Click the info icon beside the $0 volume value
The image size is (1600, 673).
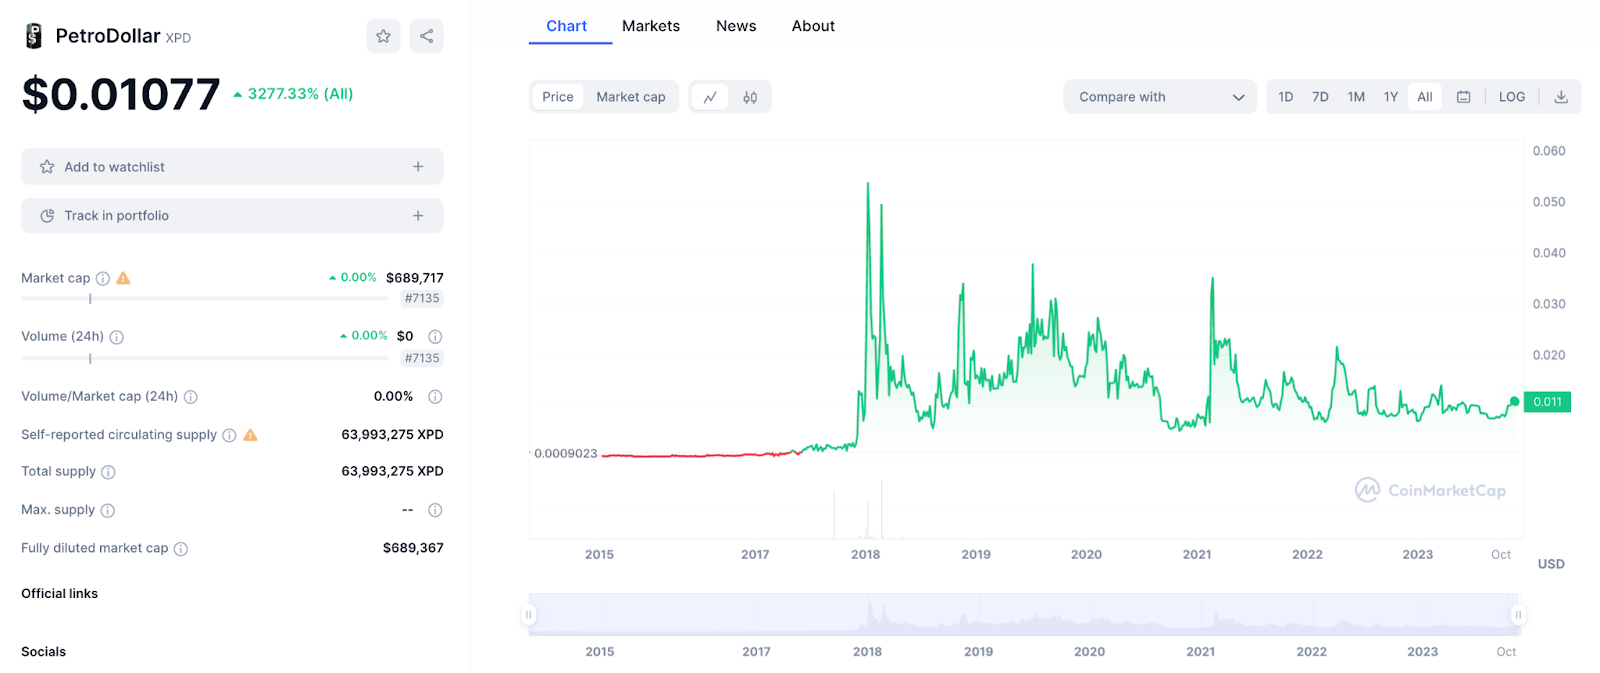pyautogui.click(x=435, y=337)
